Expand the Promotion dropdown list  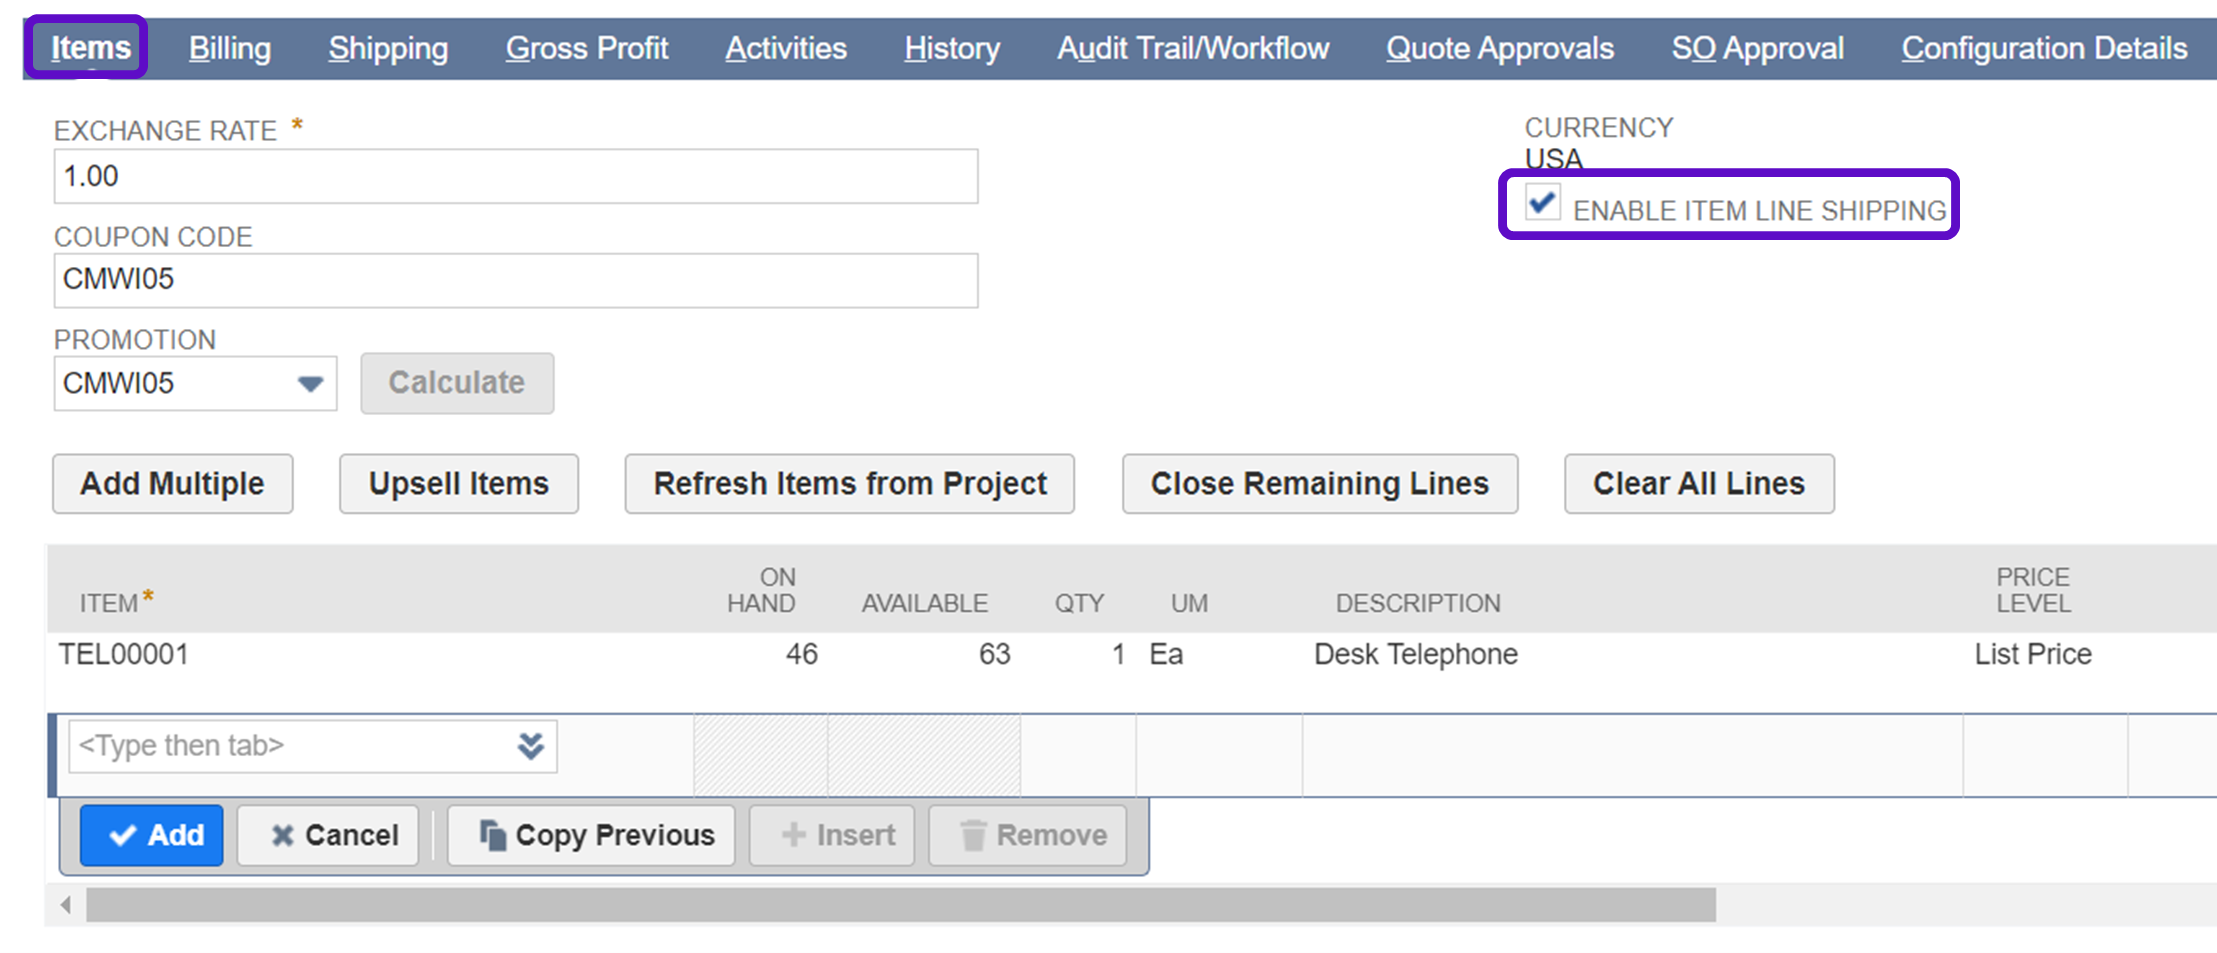point(310,384)
